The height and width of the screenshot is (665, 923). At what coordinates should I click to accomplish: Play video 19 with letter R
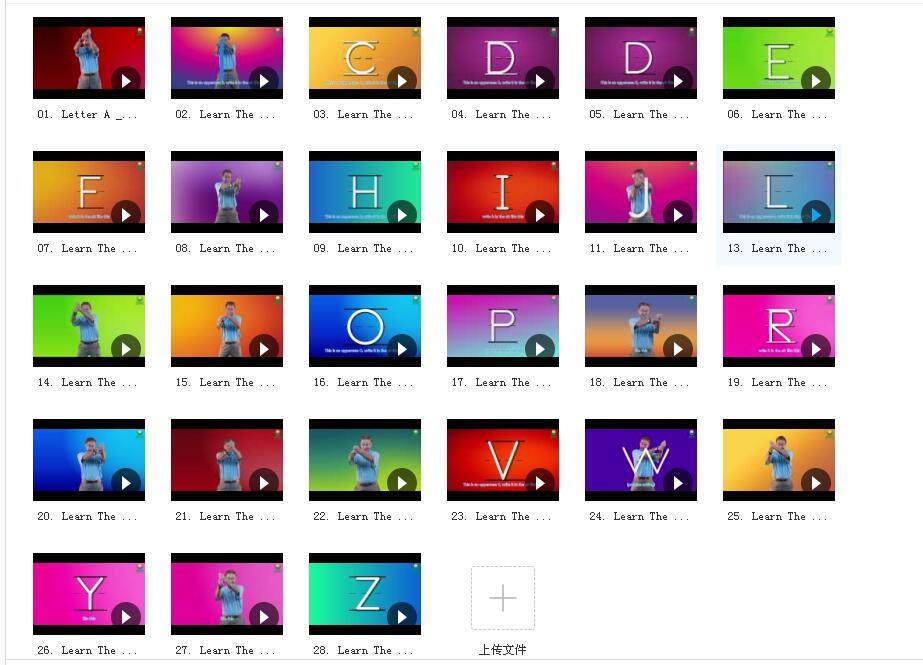pyautogui.click(x=816, y=348)
